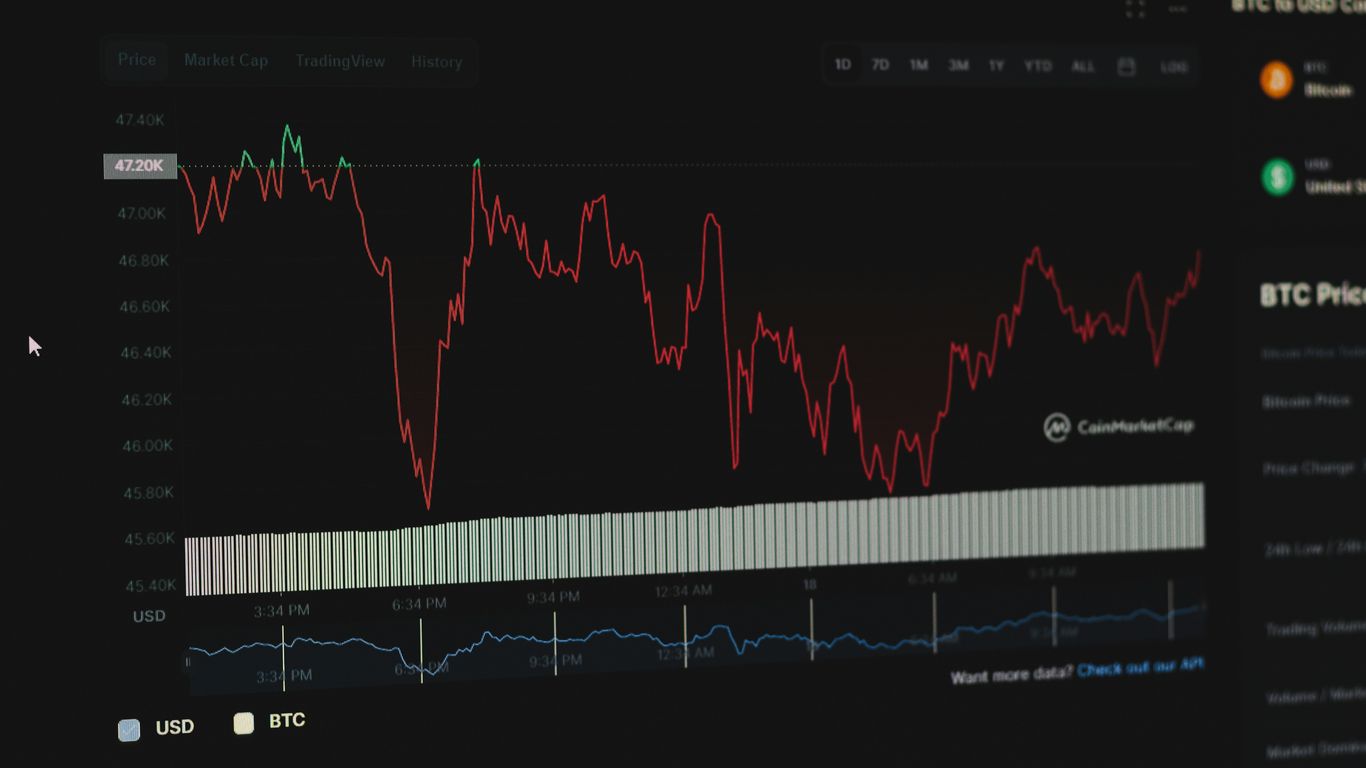Open the TradingView tab
Viewport: 1366px width, 768px height.
[340, 61]
